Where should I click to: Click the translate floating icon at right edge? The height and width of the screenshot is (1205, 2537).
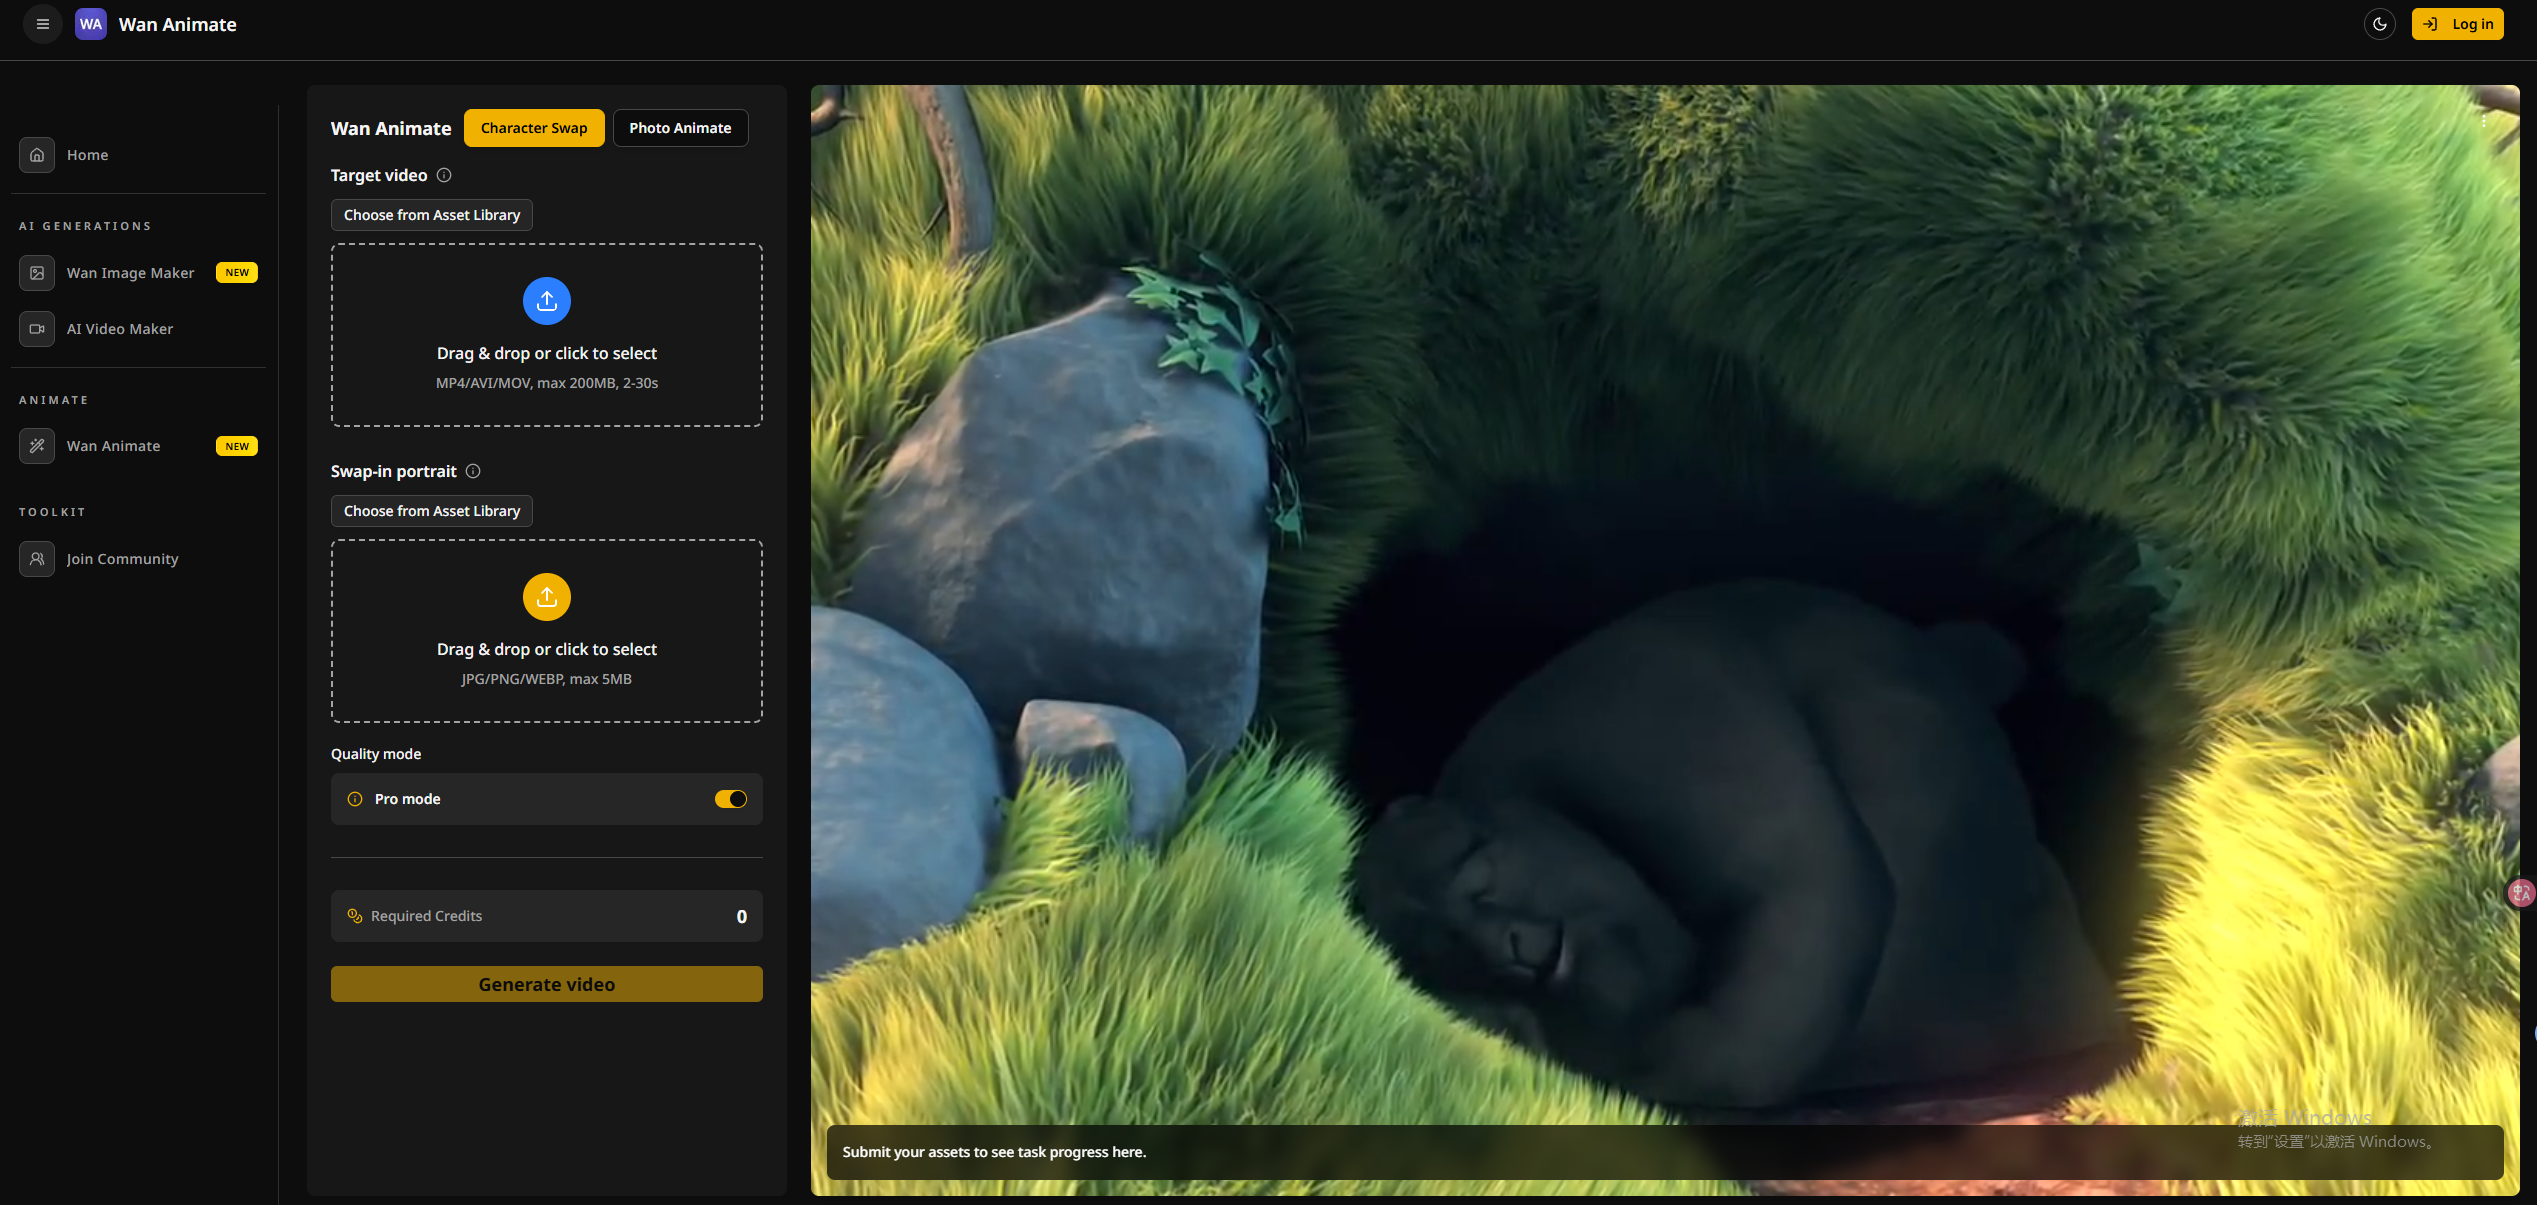pyautogui.click(x=2521, y=893)
